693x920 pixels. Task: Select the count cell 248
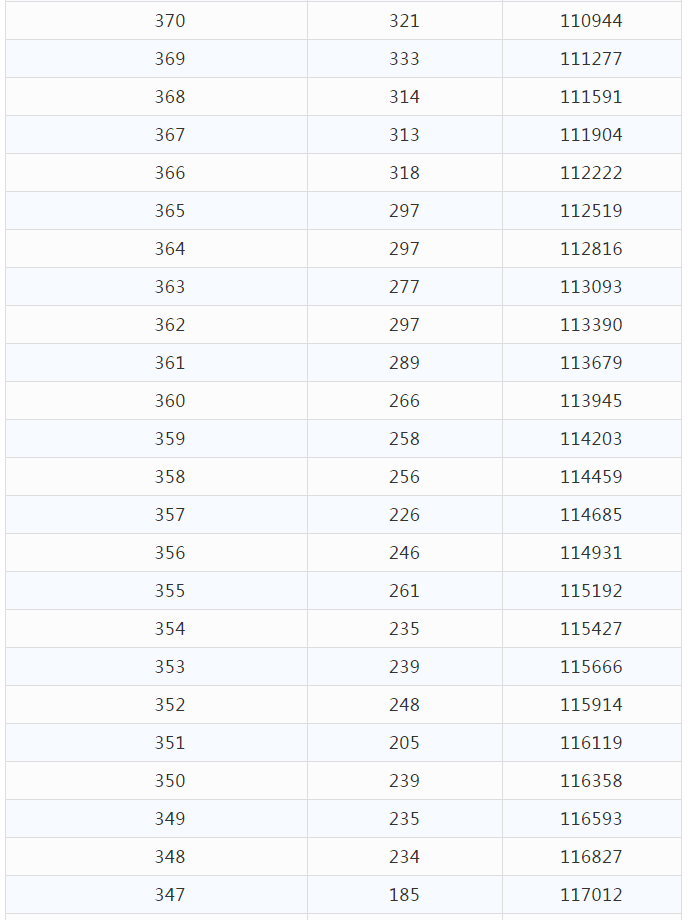[x=404, y=705]
